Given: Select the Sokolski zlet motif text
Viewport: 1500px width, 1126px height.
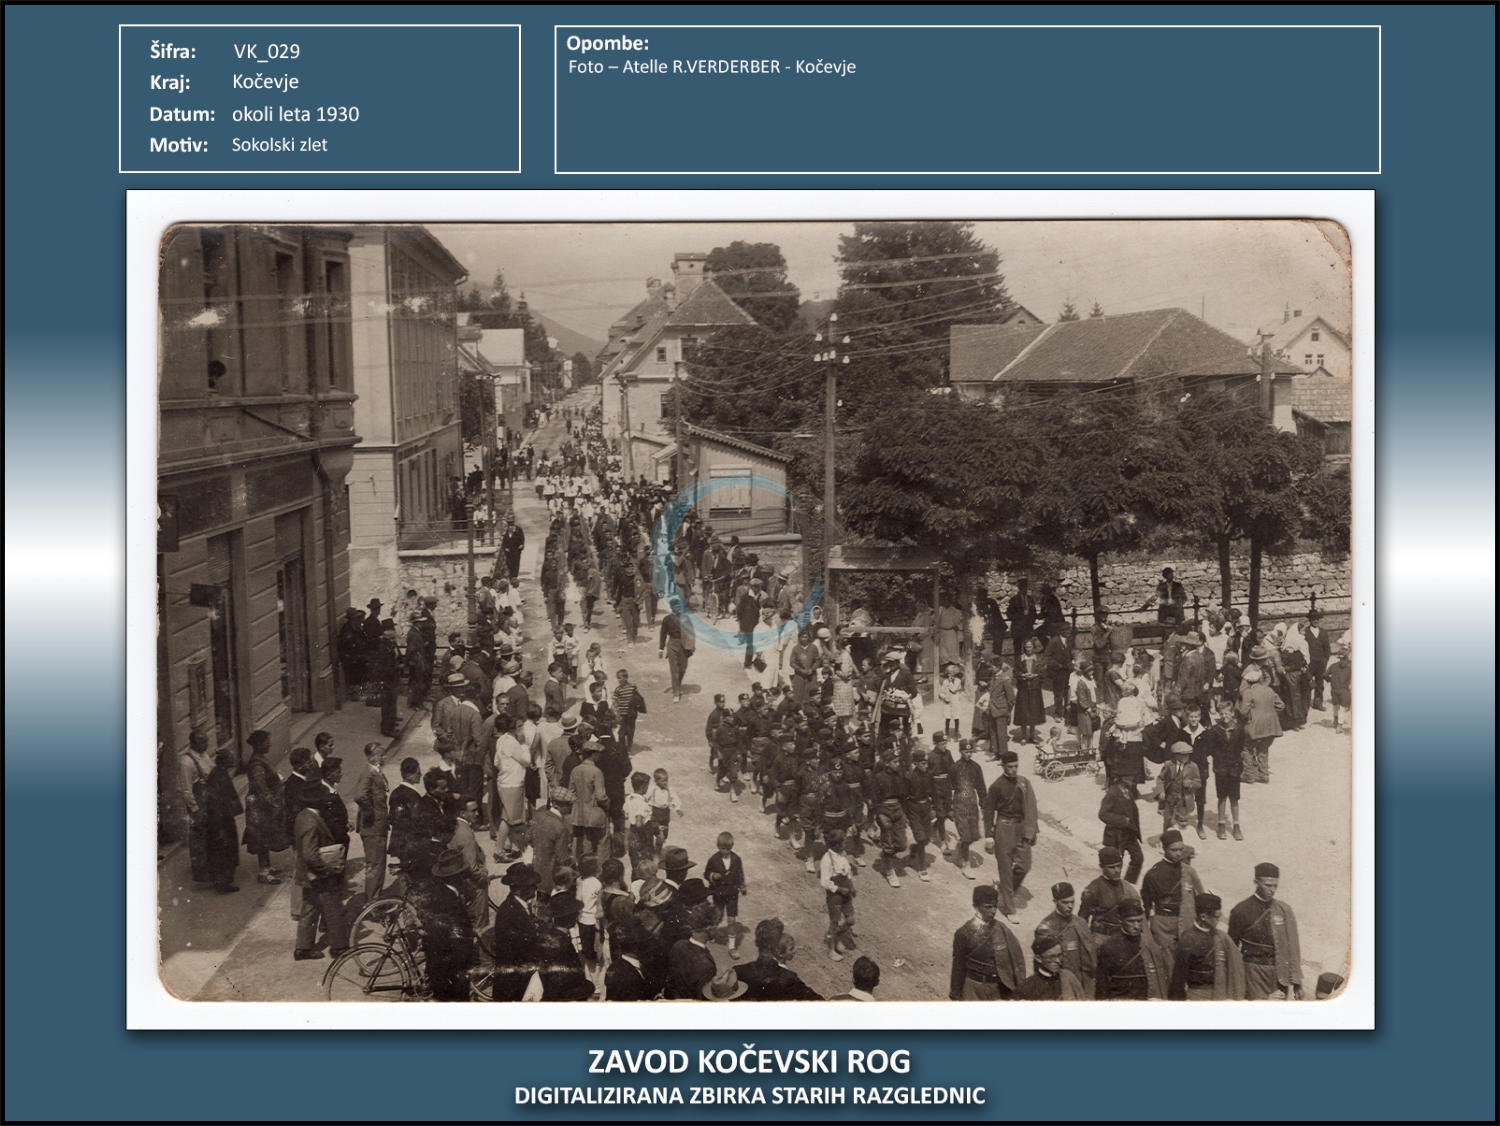Looking at the screenshot, I should tap(279, 145).
